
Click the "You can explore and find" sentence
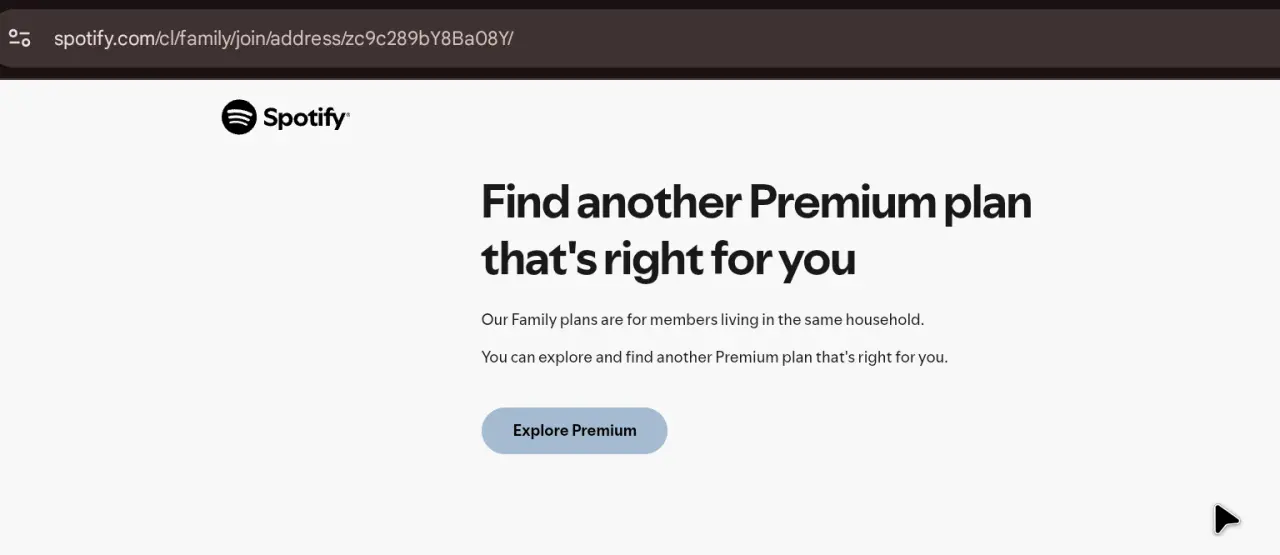[714, 357]
